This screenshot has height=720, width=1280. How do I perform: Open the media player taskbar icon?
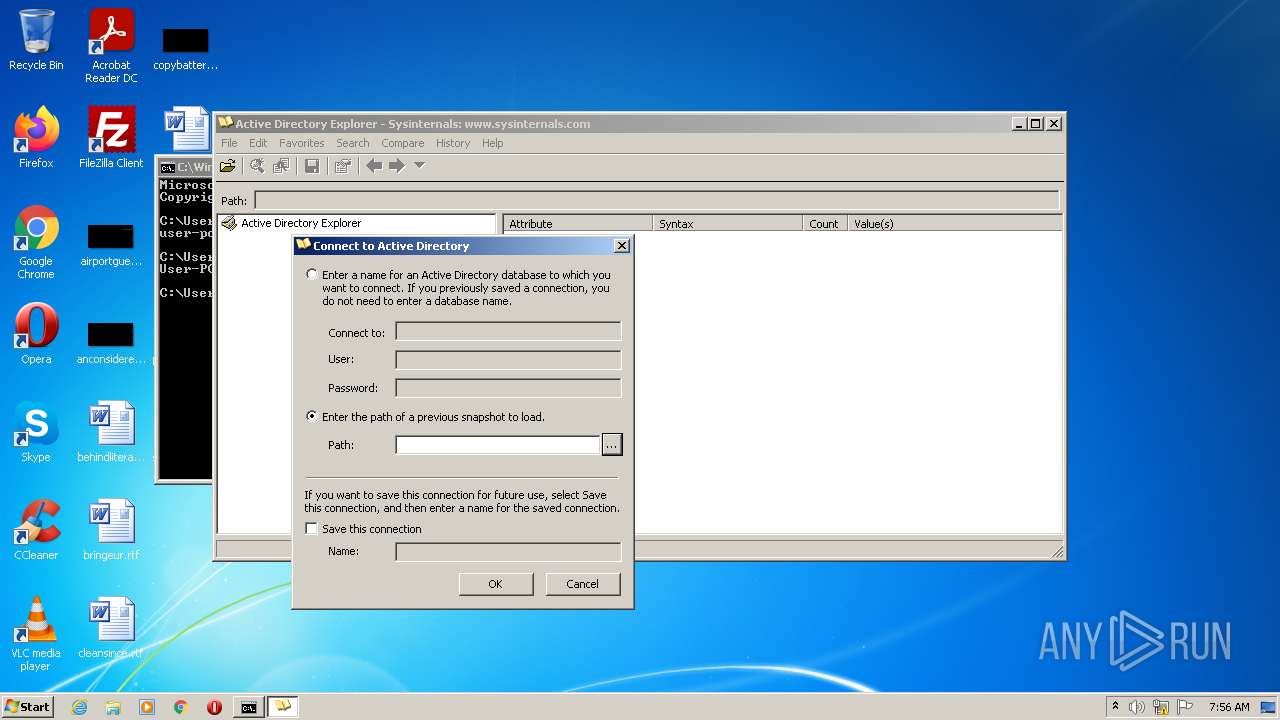tap(147, 707)
